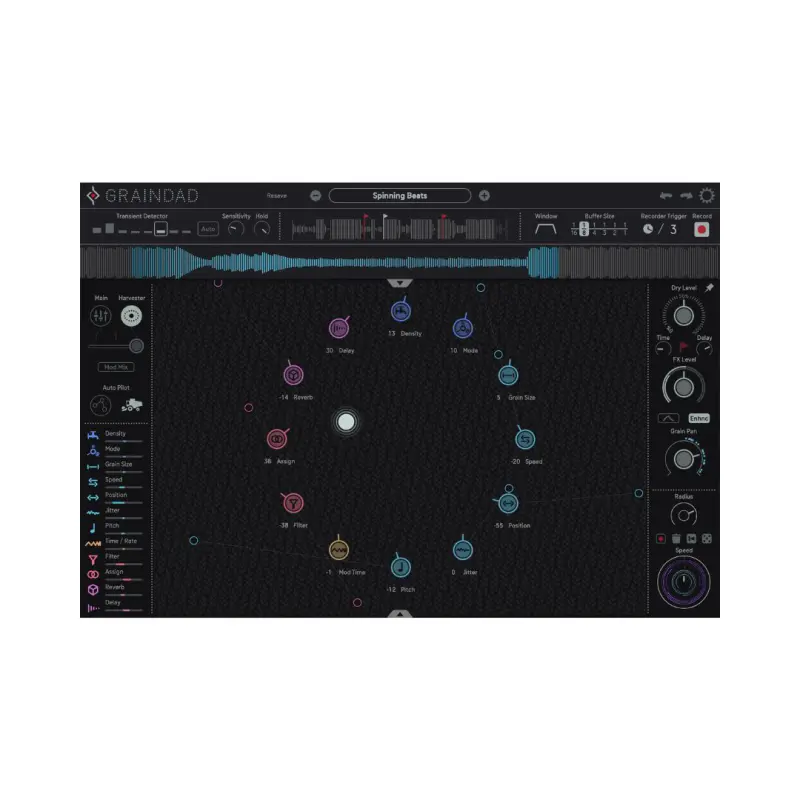800x800 pixels.
Task: Click the Dry Level knob
Action: pos(684,316)
